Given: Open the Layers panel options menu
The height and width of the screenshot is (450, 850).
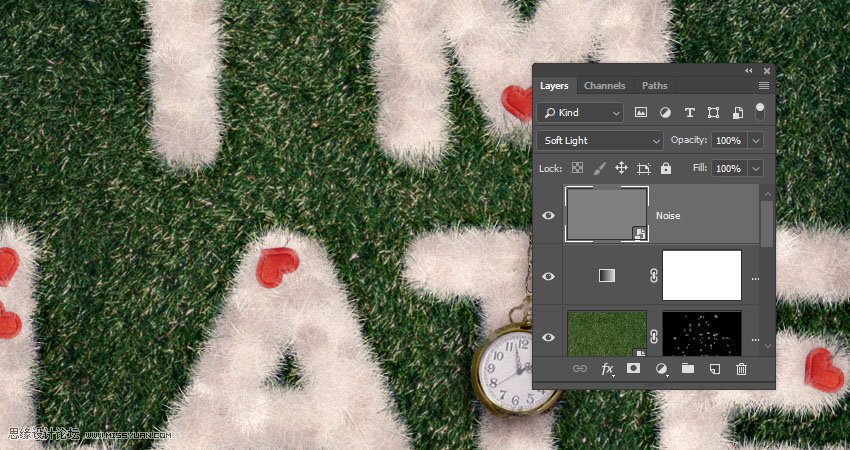Looking at the screenshot, I should coord(764,86).
